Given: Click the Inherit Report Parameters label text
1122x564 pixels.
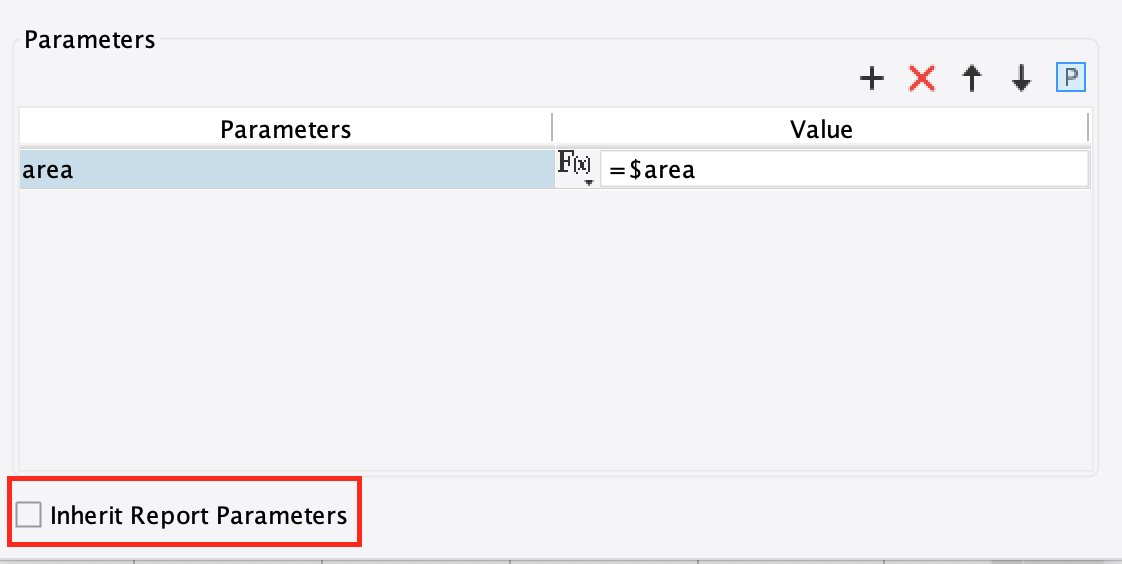Looking at the screenshot, I should click(198, 516).
